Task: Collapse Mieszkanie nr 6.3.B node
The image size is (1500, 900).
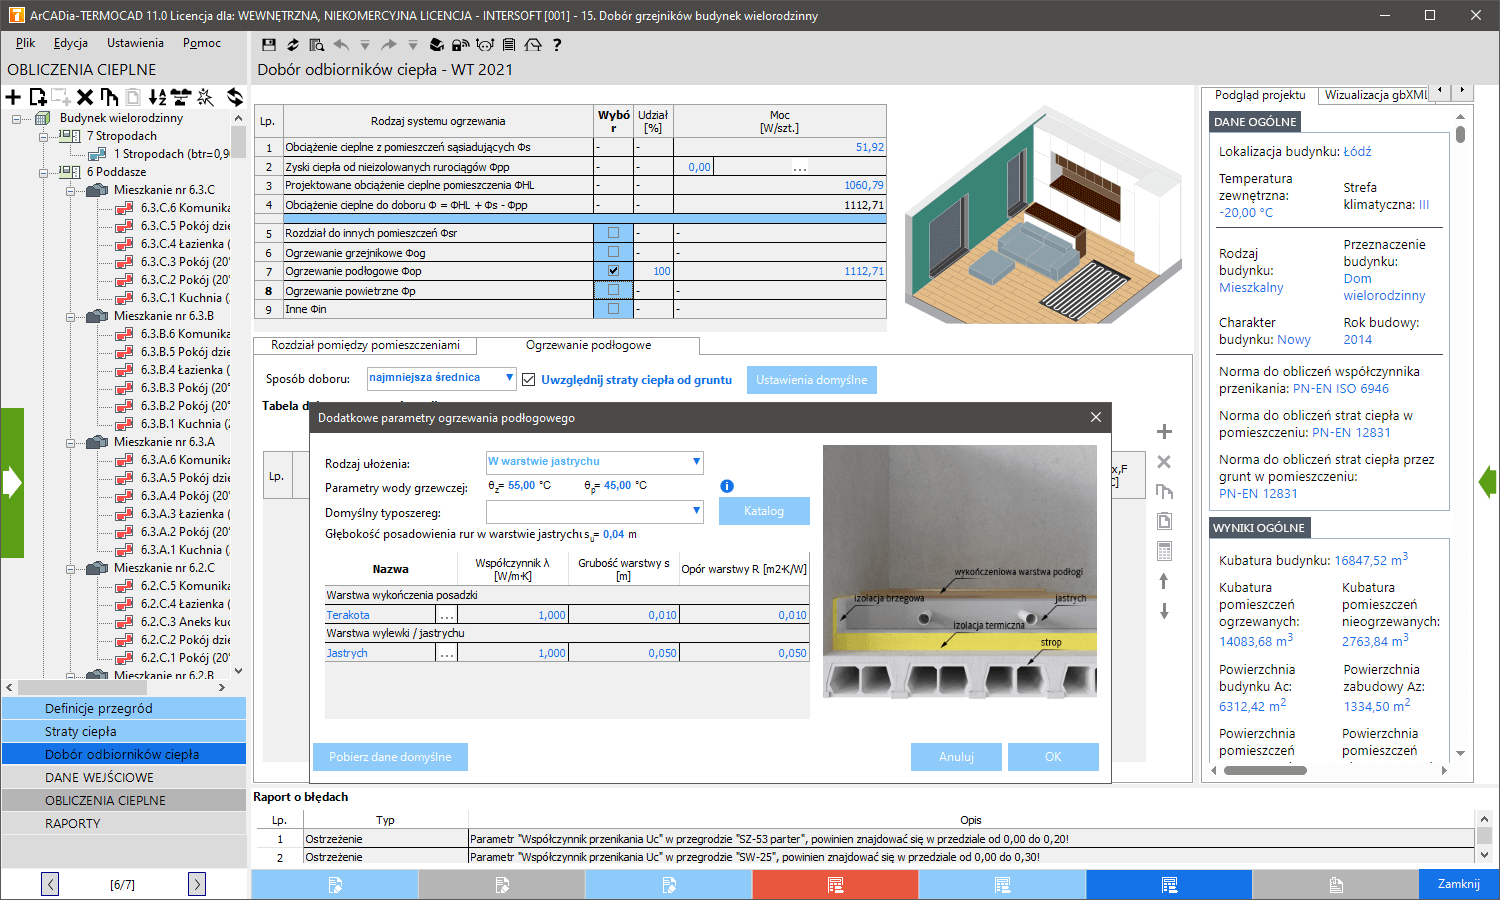Action: (71, 316)
